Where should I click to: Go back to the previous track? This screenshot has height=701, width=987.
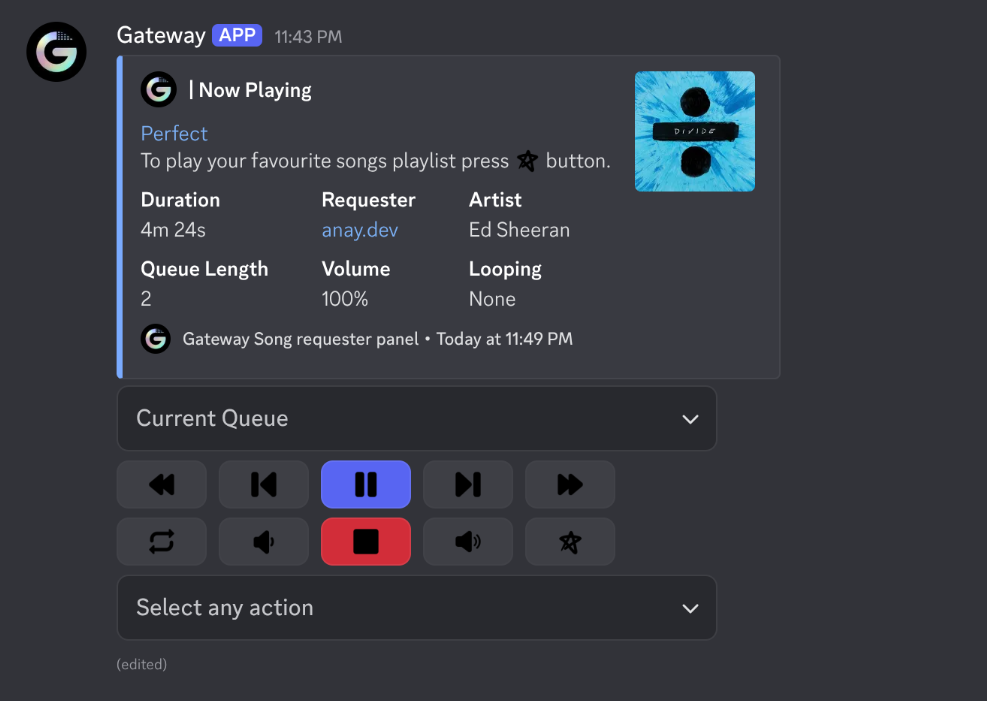(263, 484)
